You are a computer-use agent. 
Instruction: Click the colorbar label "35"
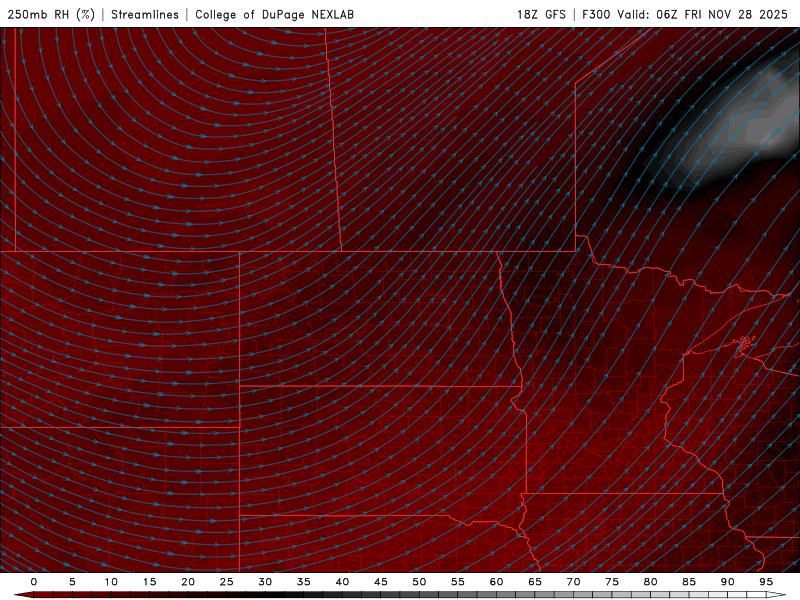[x=304, y=582]
